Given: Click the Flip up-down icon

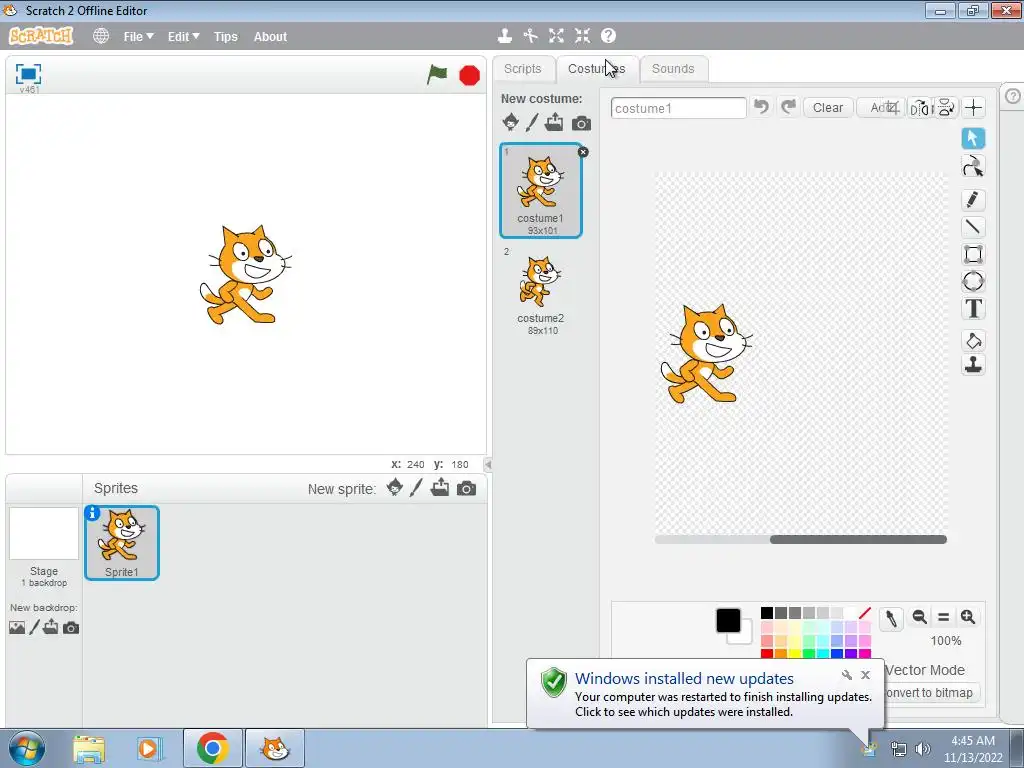Looking at the screenshot, I should tap(946, 108).
